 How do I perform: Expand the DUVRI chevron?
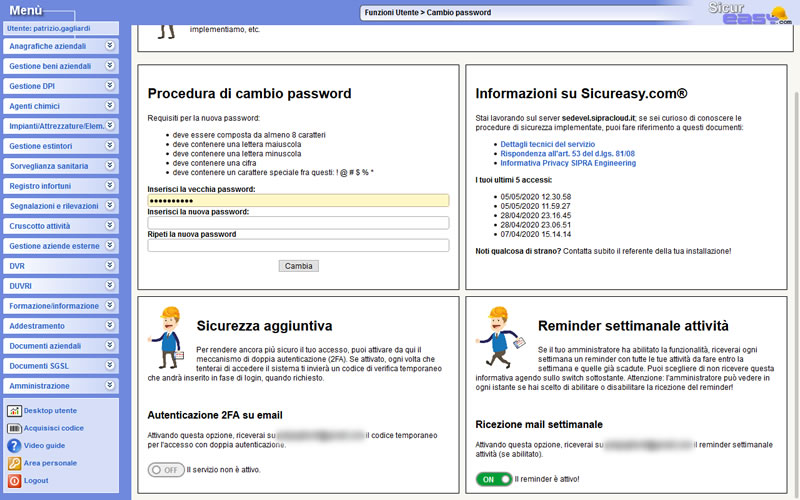[x=110, y=285]
